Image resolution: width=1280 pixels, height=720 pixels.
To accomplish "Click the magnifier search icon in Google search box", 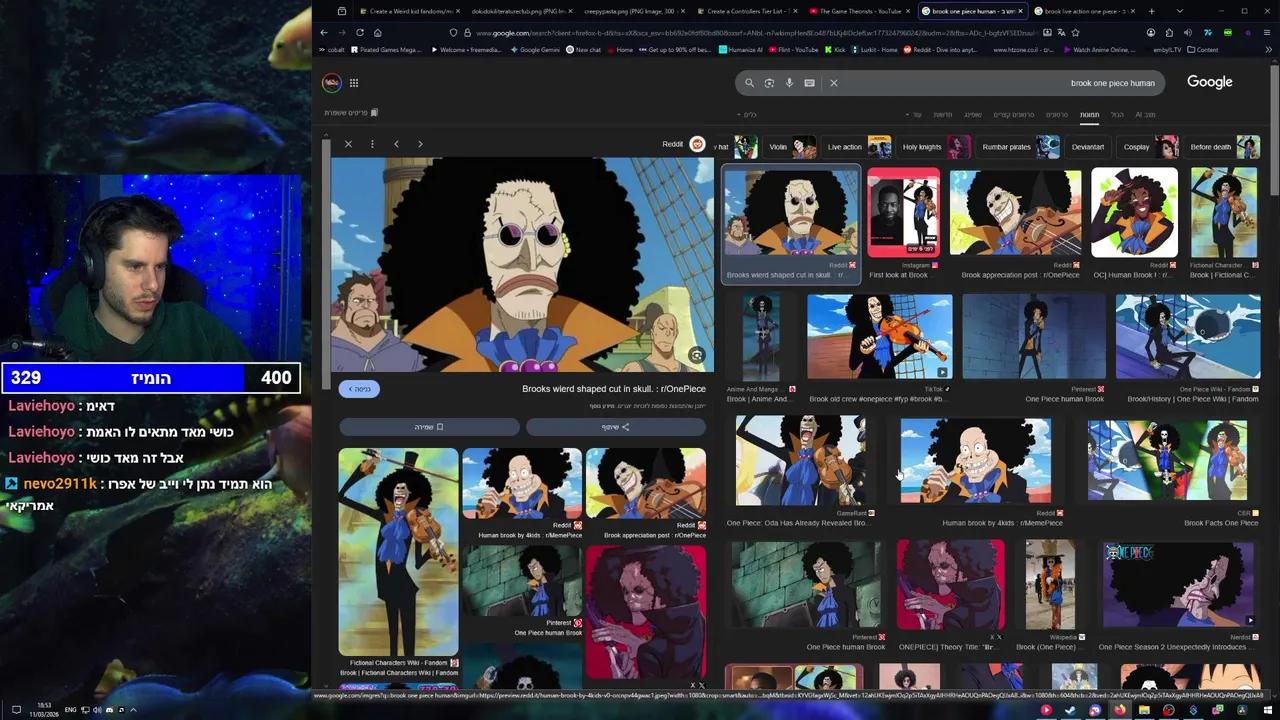I will [x=749, y=83].
